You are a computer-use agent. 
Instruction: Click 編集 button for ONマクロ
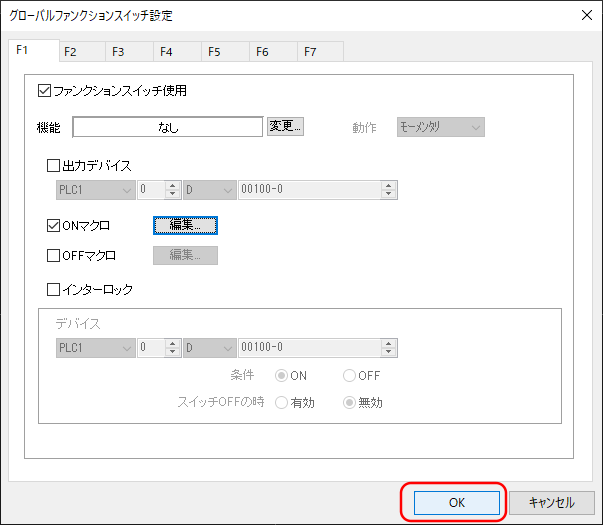185,226
